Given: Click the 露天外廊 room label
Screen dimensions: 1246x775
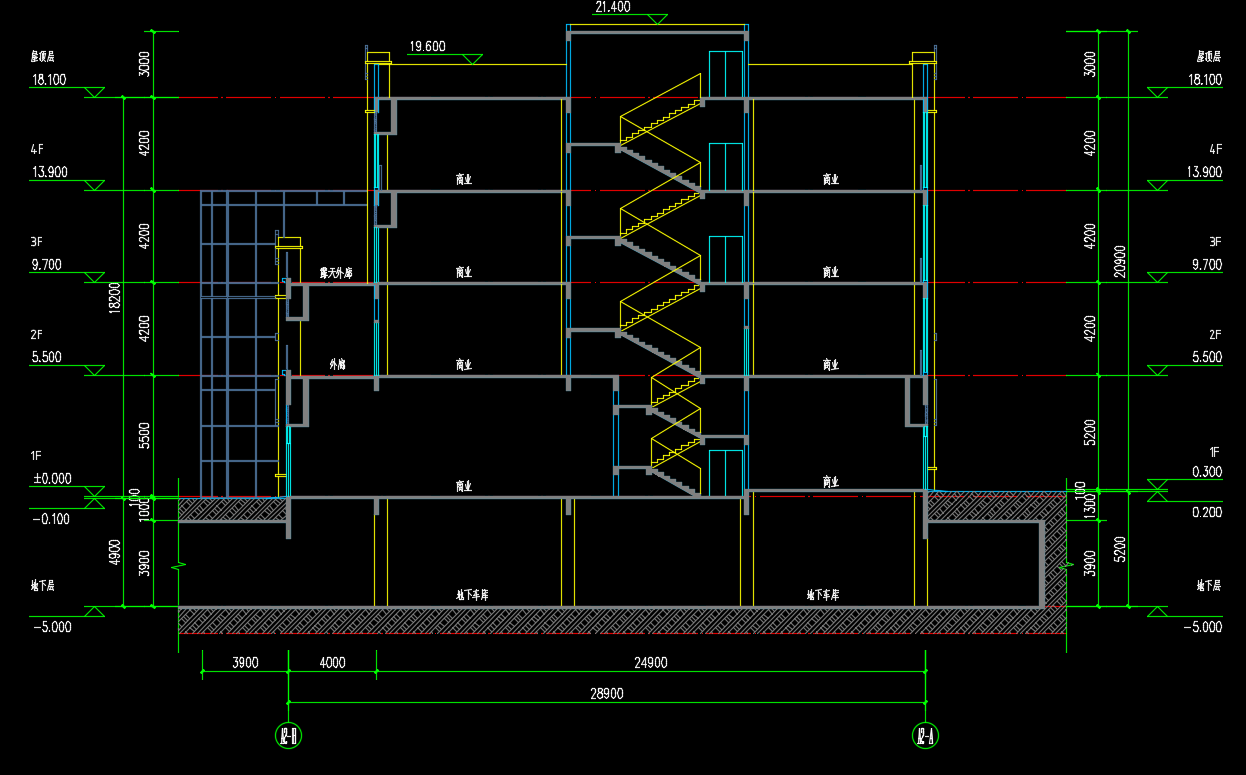Looking at the screenshot, I should coord(336,272).
